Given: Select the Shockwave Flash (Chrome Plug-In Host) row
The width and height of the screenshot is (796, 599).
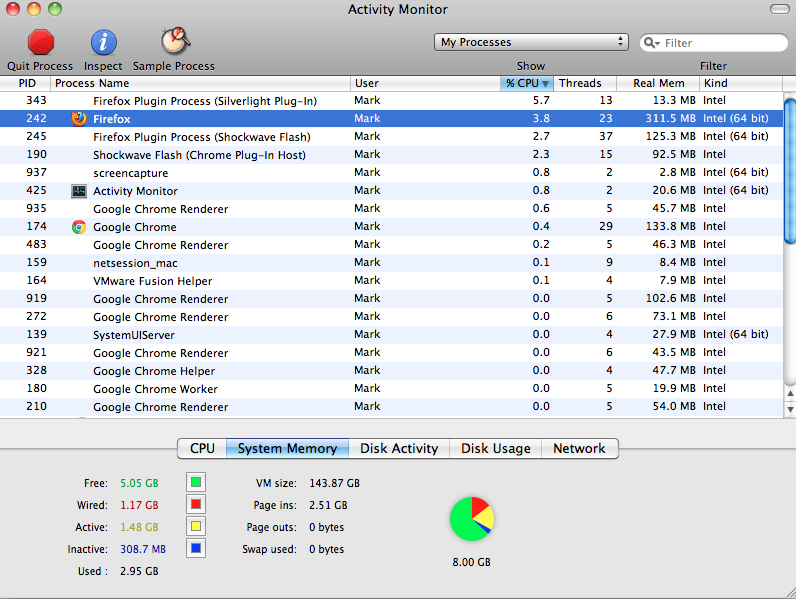Looking at the screenshot, I should 391,155.
